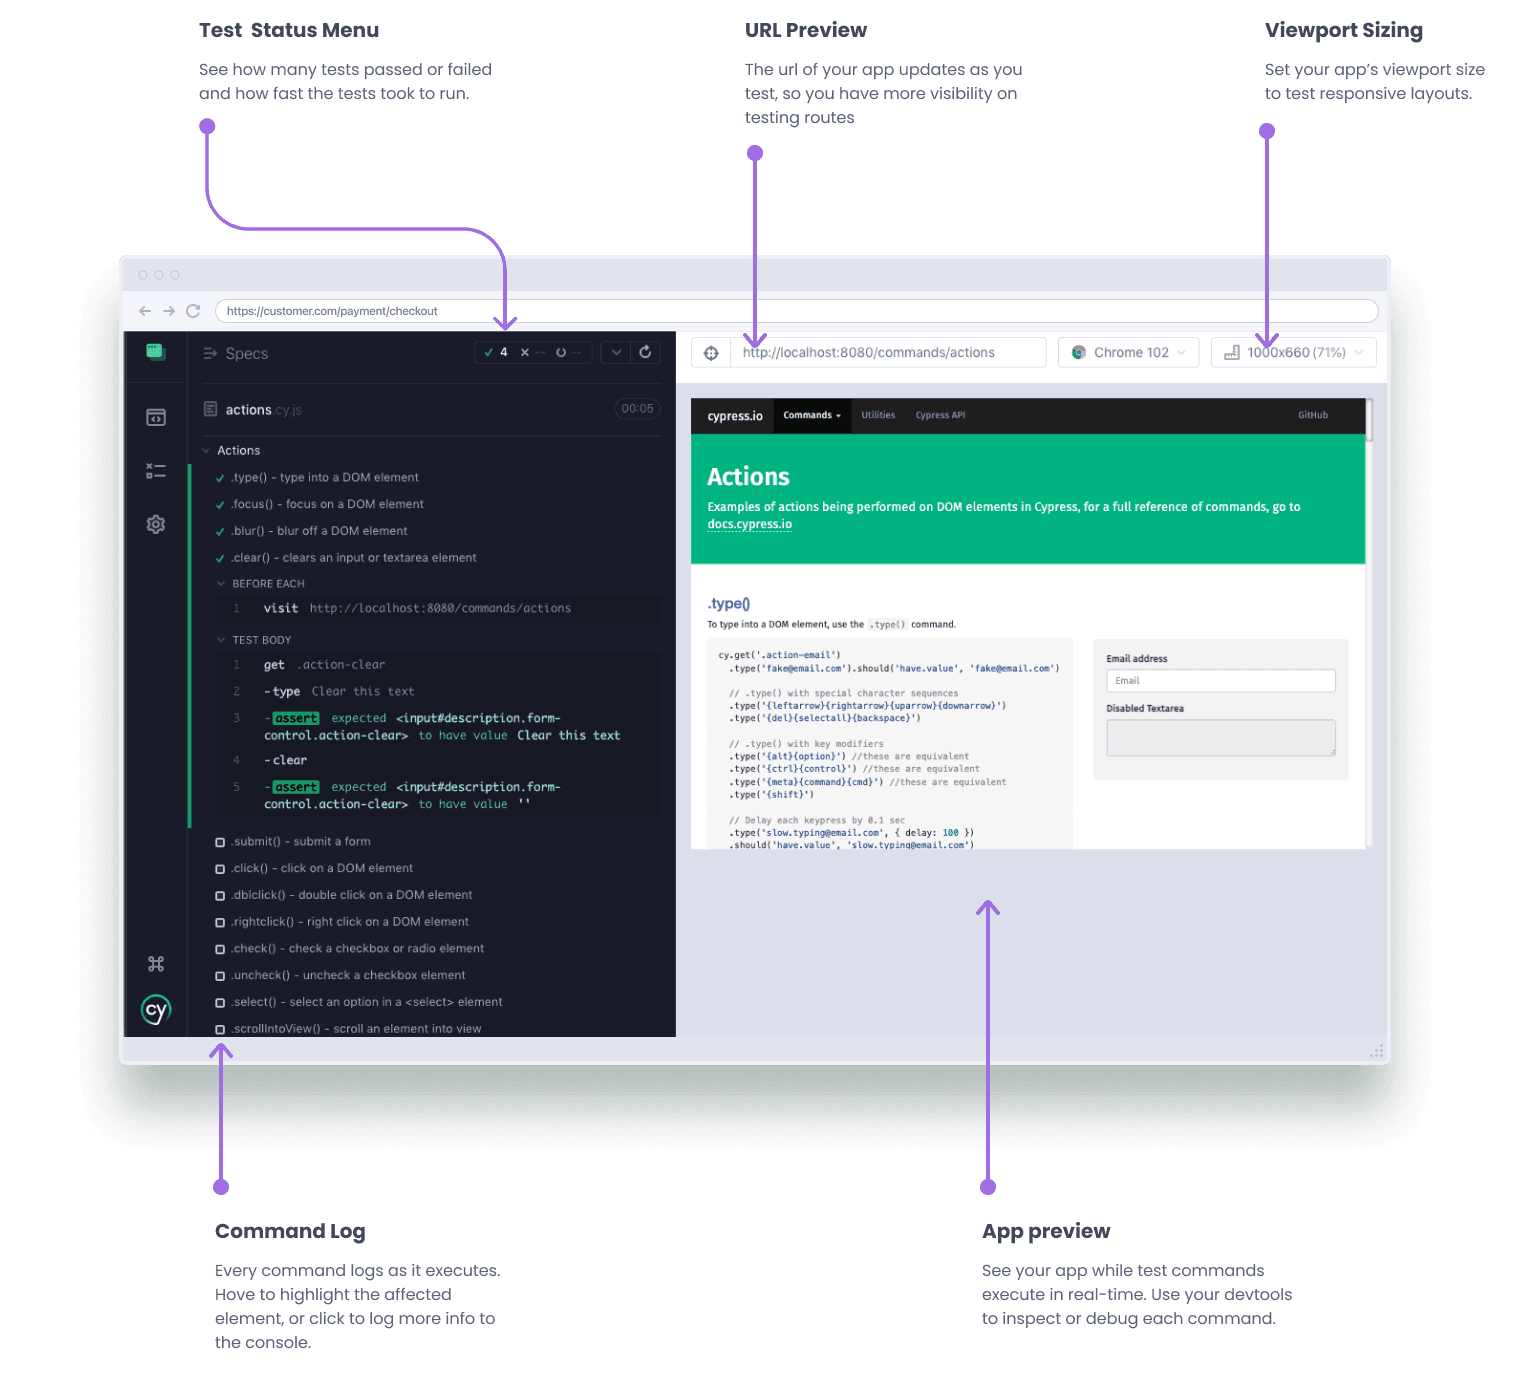Open the Chrome 102 browser dropdown
The image size is (1513, 1377).
point(1128,352)
